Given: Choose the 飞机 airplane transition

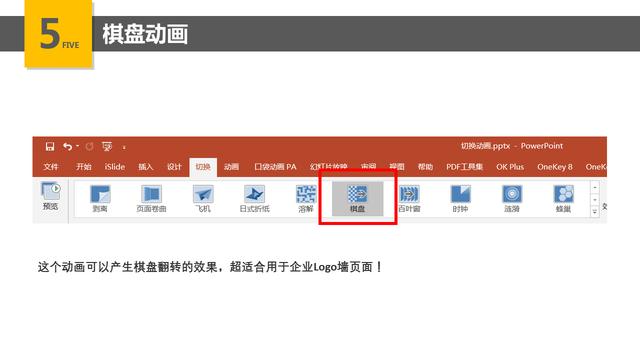Looking at the screenshot, I should coord(203,199).
